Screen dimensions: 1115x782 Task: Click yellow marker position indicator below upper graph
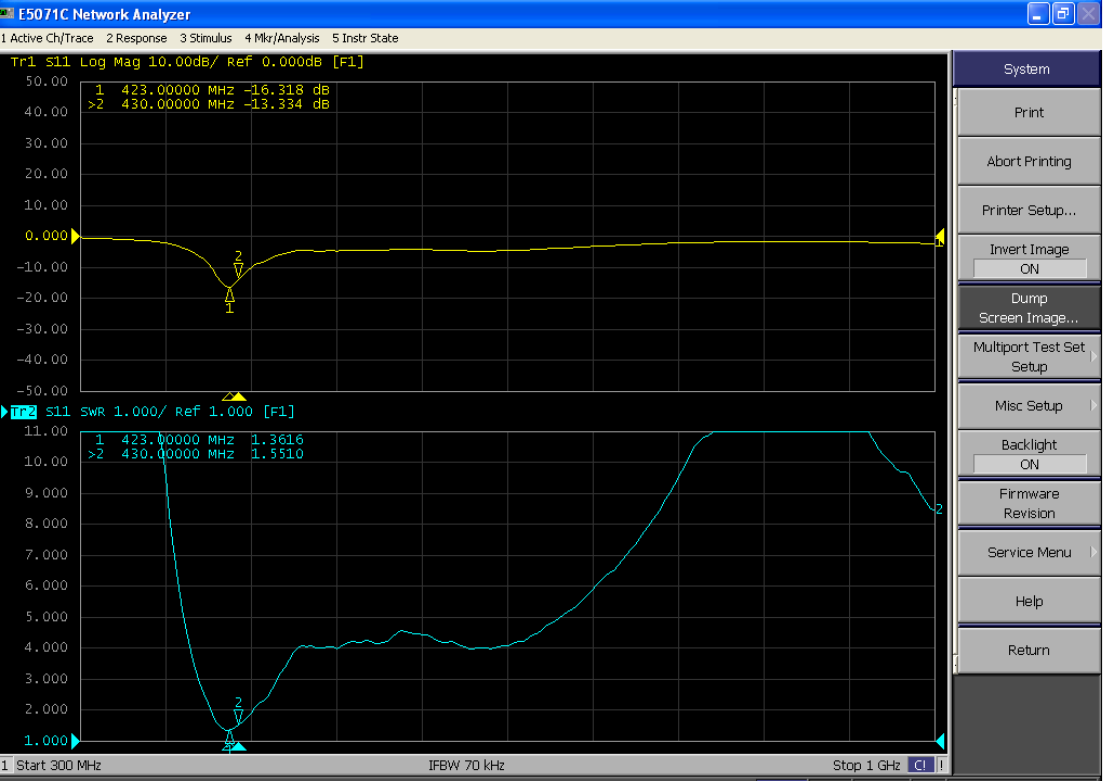point(235,396)
